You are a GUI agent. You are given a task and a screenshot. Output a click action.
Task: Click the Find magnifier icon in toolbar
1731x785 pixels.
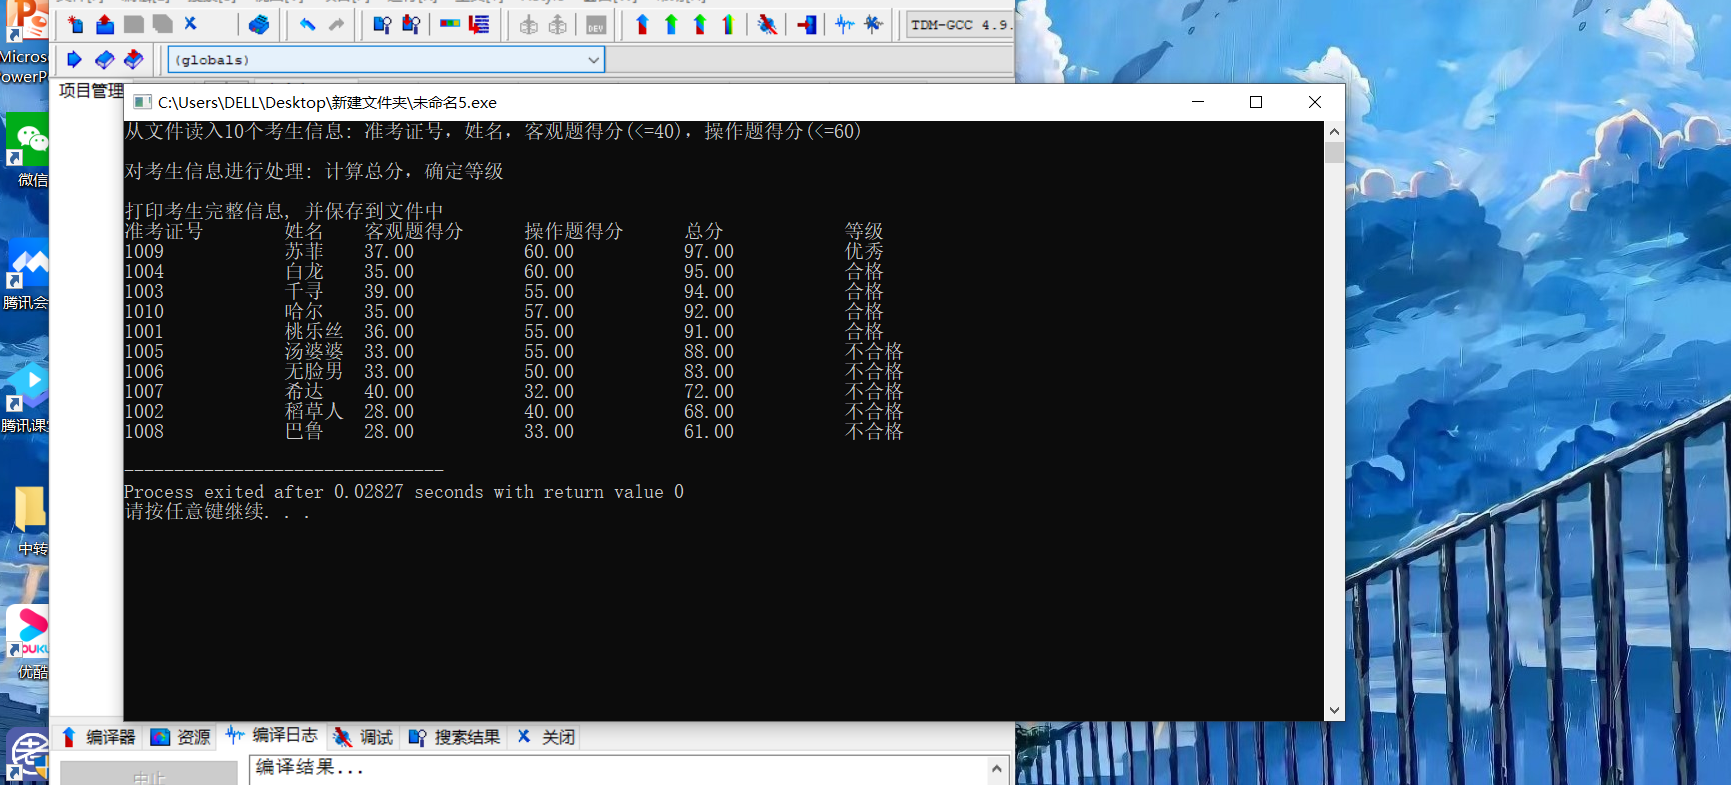pyautogui.click(x=382, y=25)
